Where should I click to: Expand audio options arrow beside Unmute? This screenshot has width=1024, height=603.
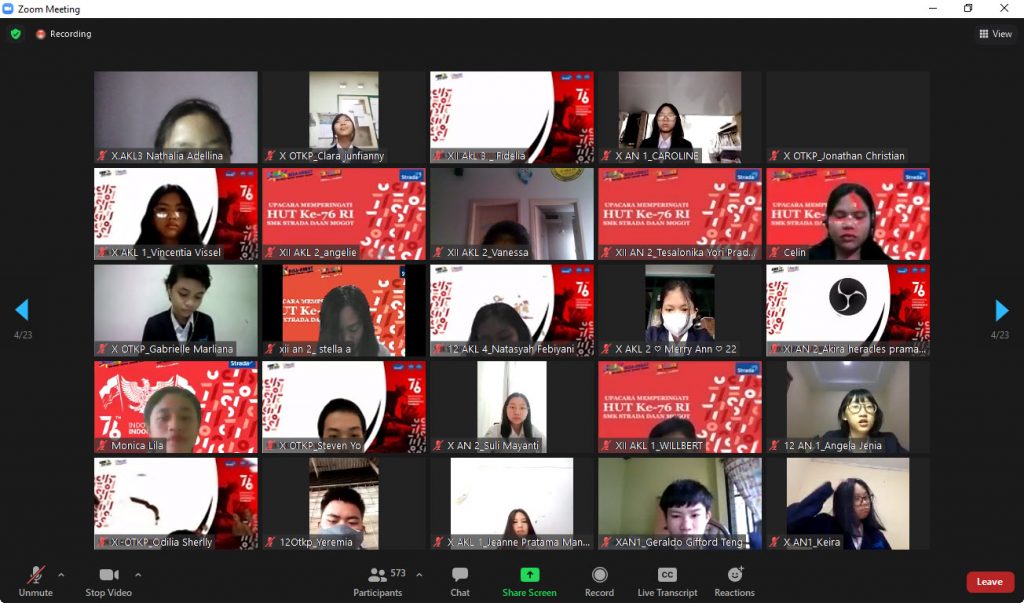[61, 575]
